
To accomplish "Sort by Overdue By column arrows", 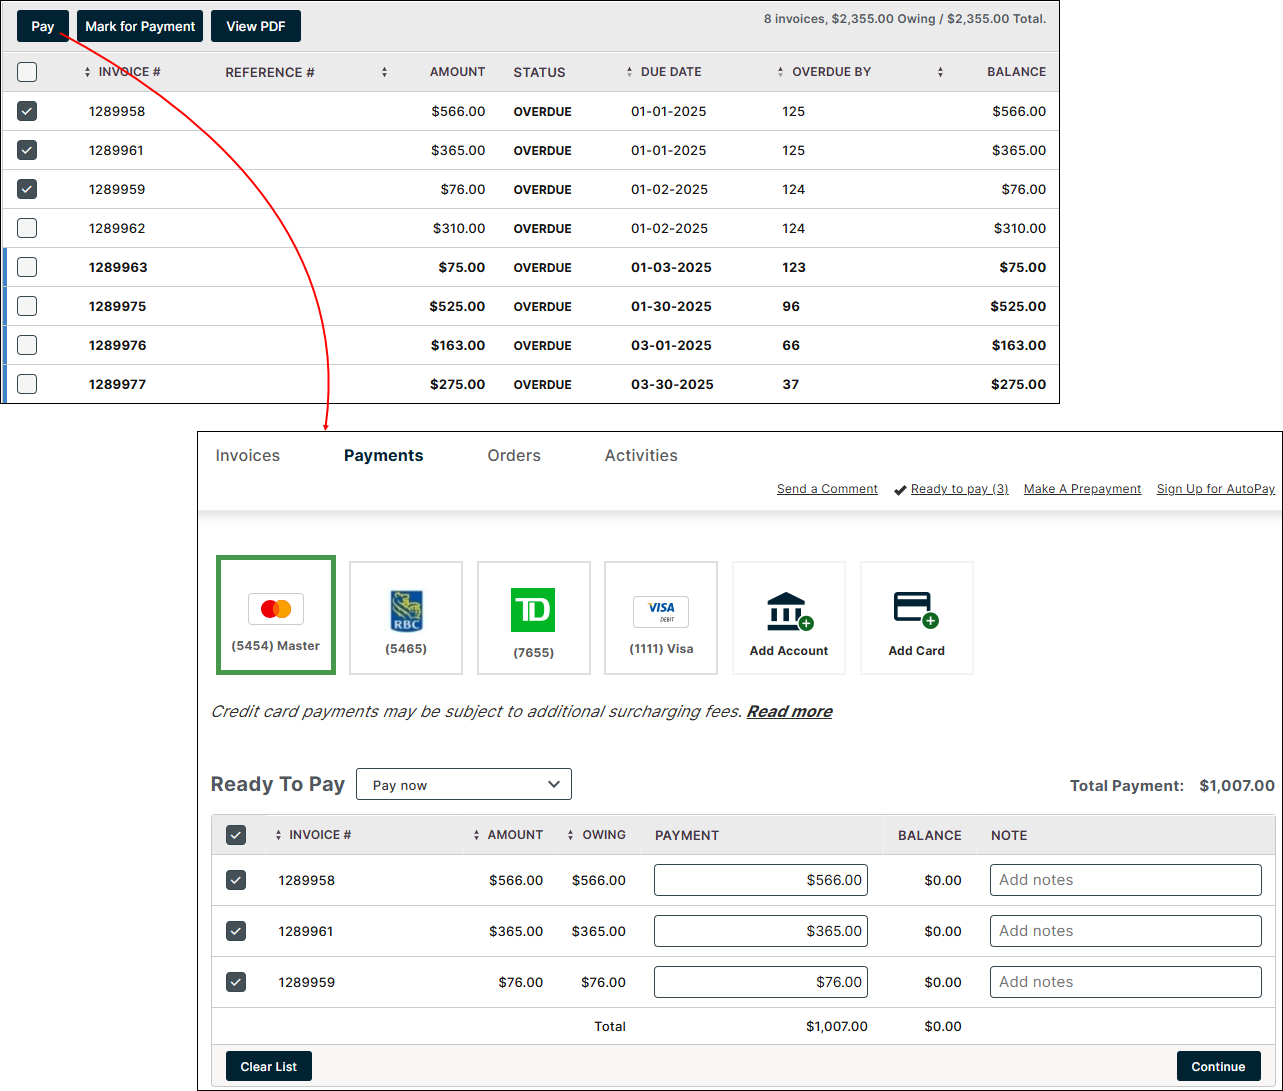I will 780,72.
